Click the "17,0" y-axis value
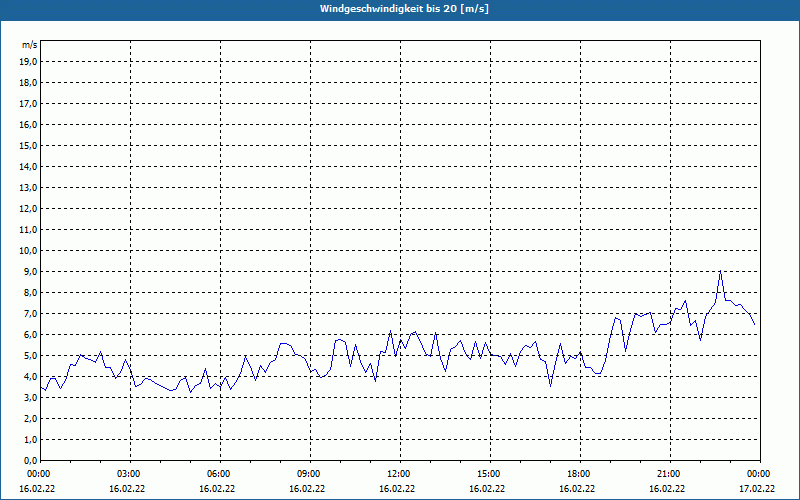The height and width of the screenshot is (500, 800). [x=29, y=104]
